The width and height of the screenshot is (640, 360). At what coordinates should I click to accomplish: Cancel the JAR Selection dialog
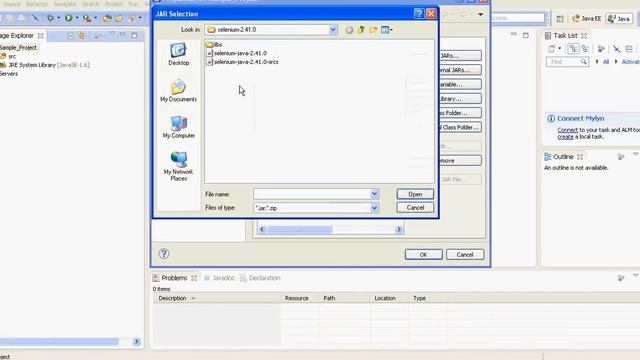tap(415, 208)
